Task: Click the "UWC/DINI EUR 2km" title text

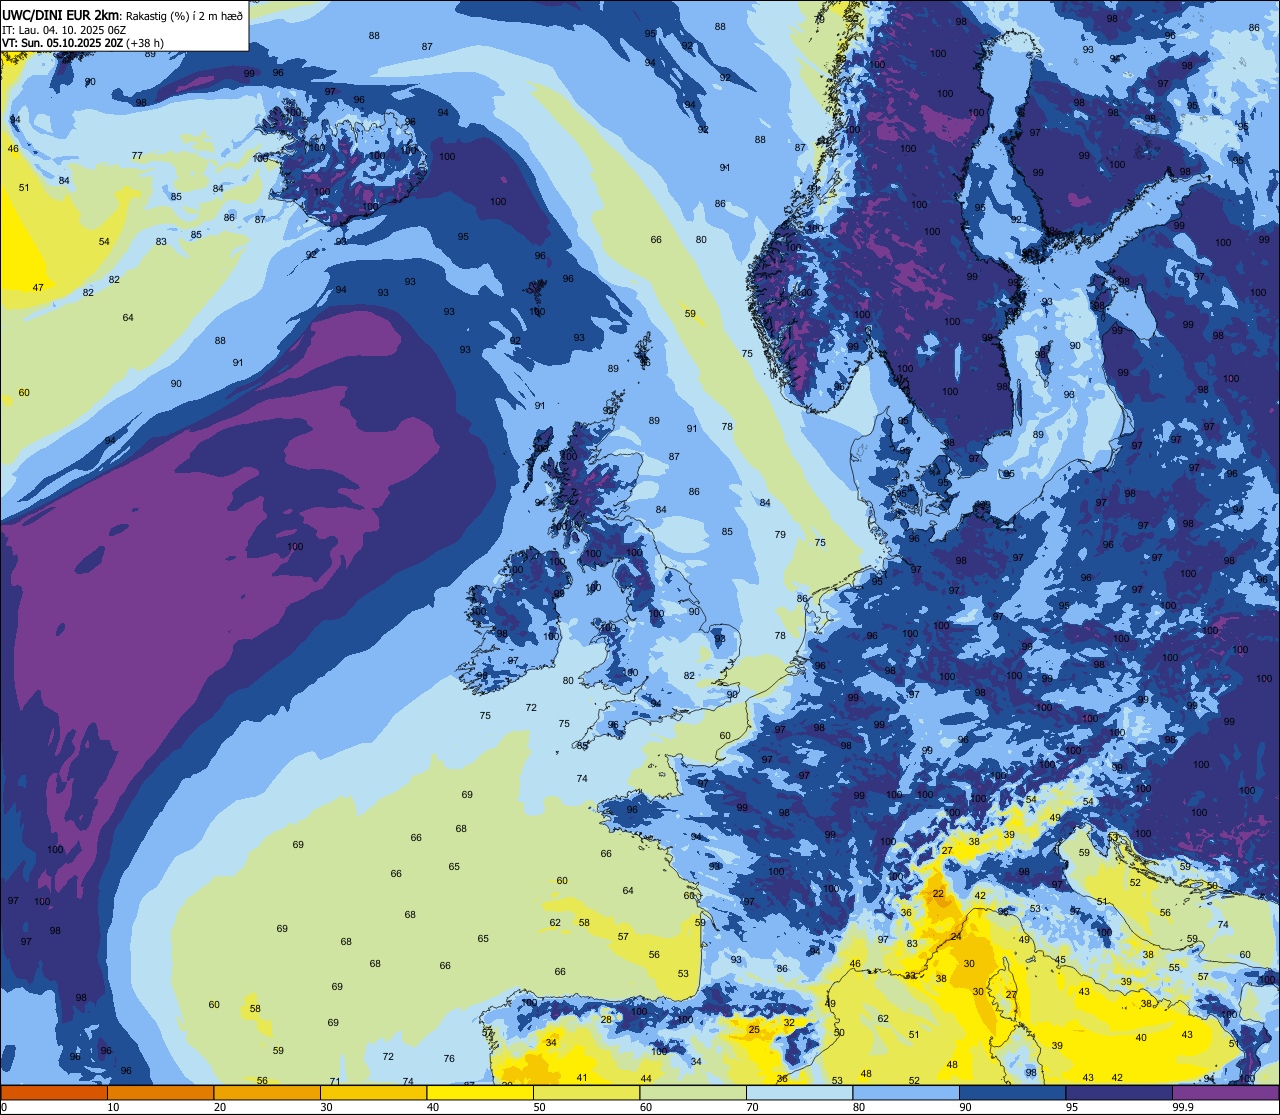Action: click(x=60, y=13)
